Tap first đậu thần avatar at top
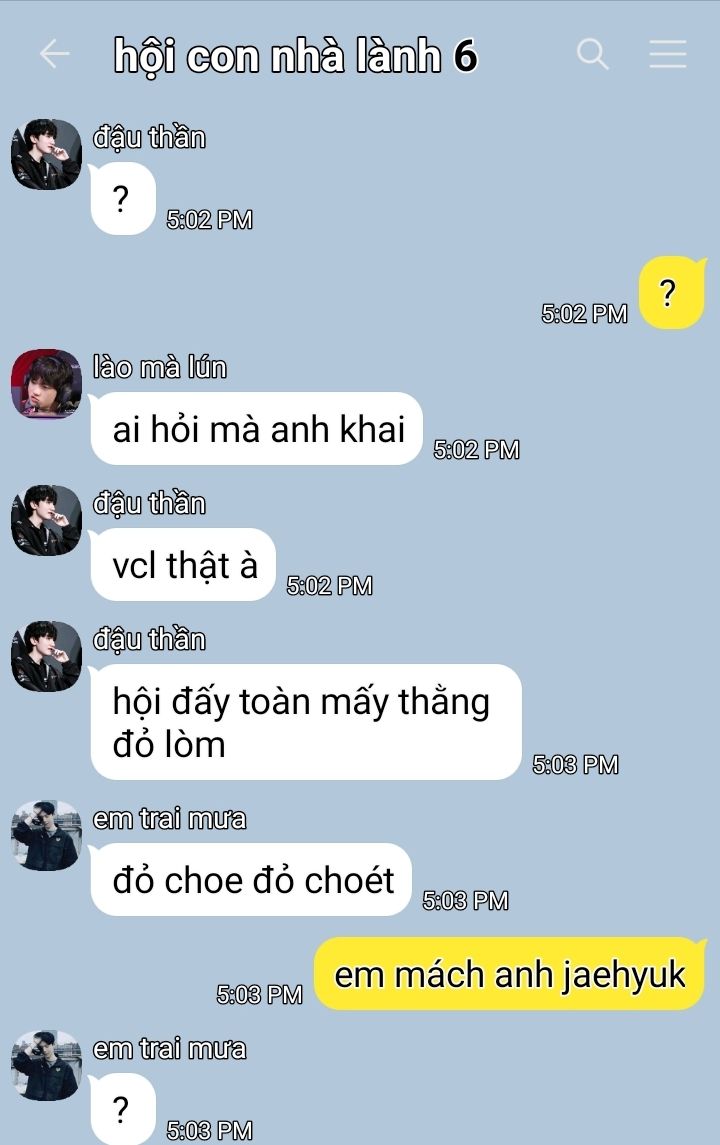The height and width of the screenshot is (1145, 720). [46, 154]
